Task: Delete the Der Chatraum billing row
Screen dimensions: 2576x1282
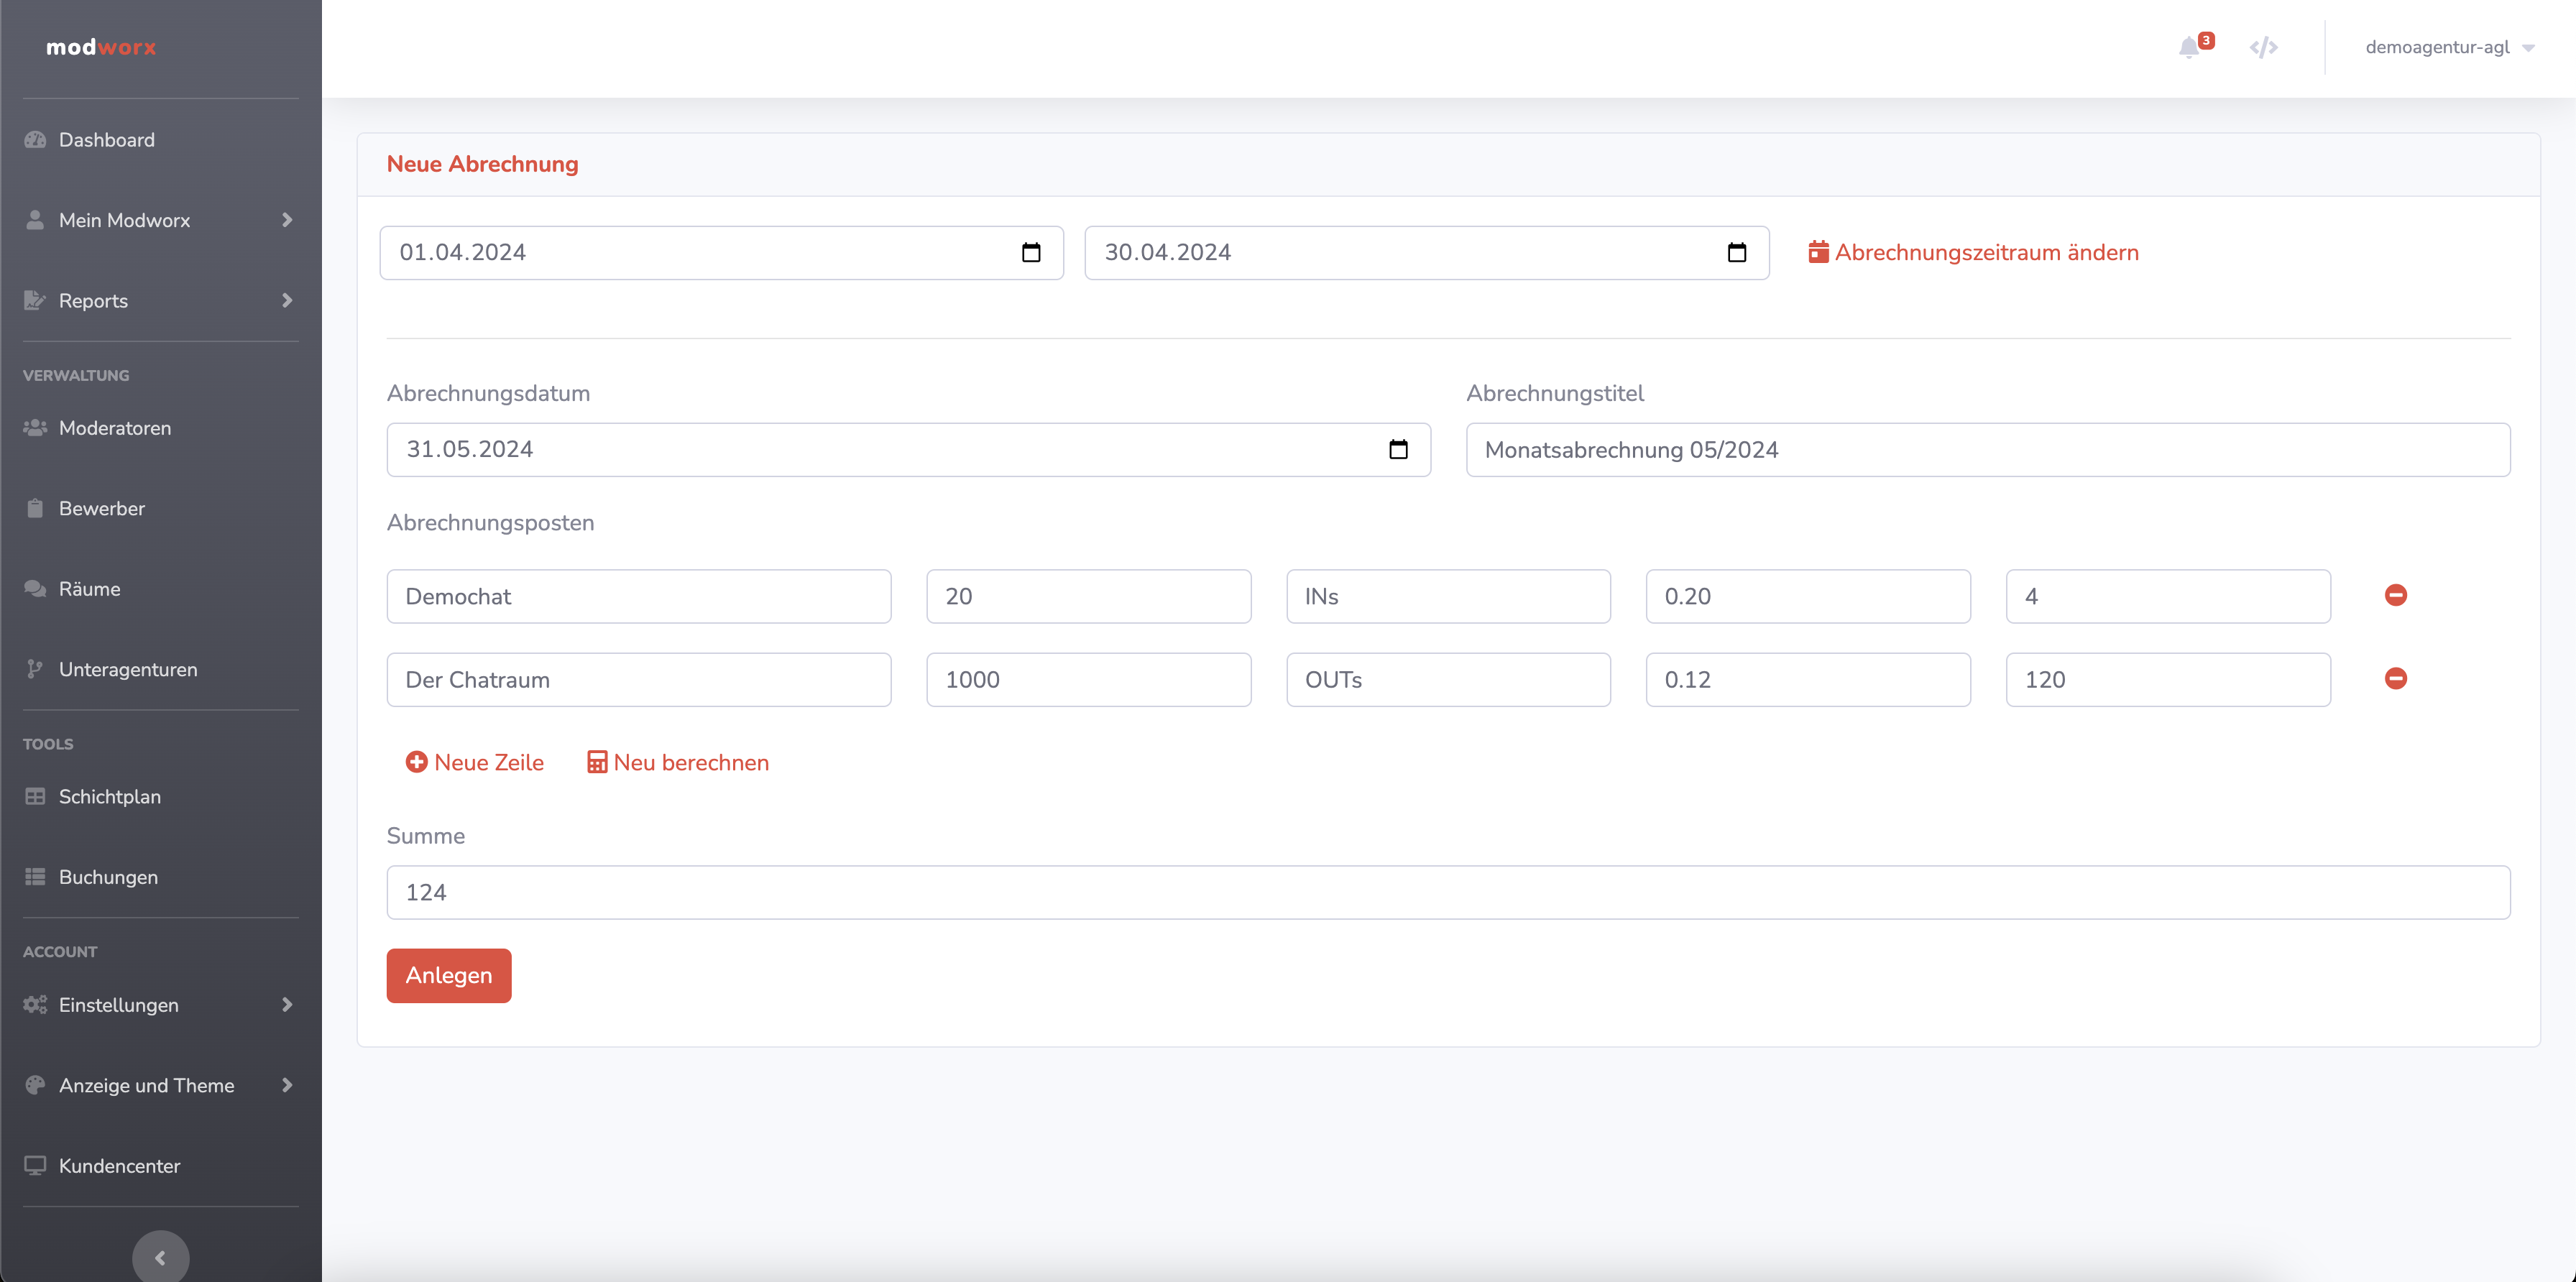Action: tap(2395, 679)
